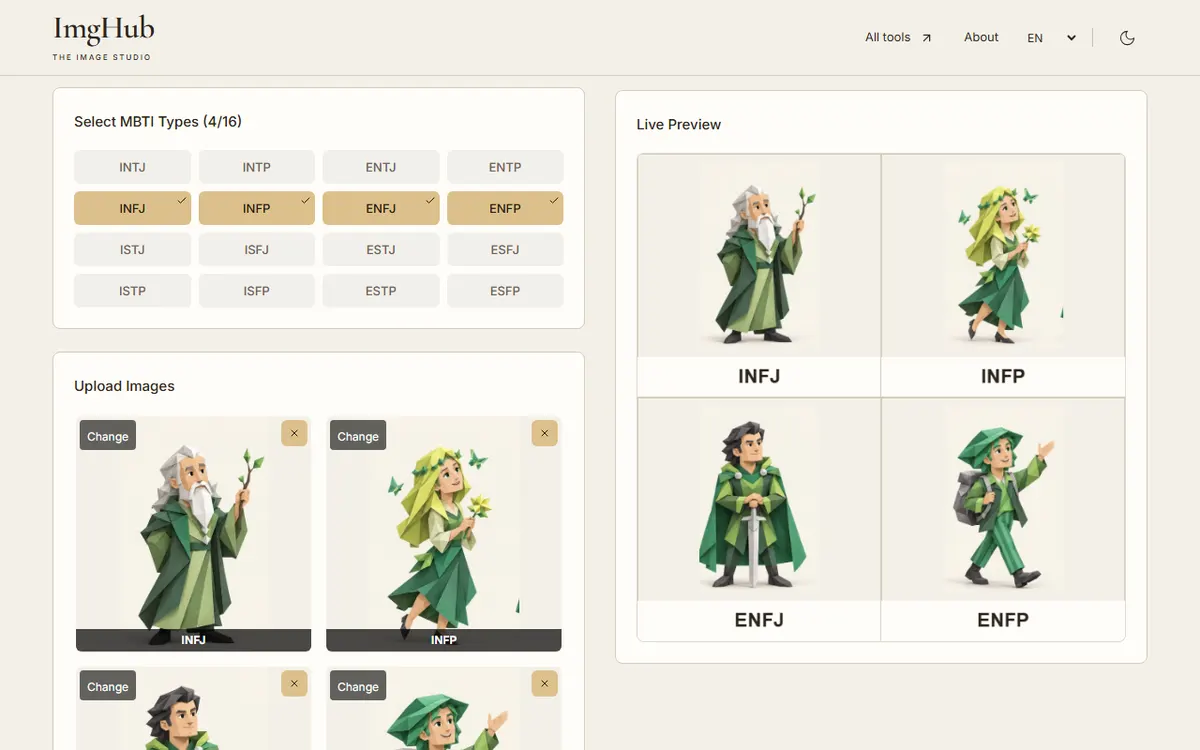Click the INFJ uploaded wizard thumbnail
This screenshot has height=750, width=1200.
click(x=194, y=534)
